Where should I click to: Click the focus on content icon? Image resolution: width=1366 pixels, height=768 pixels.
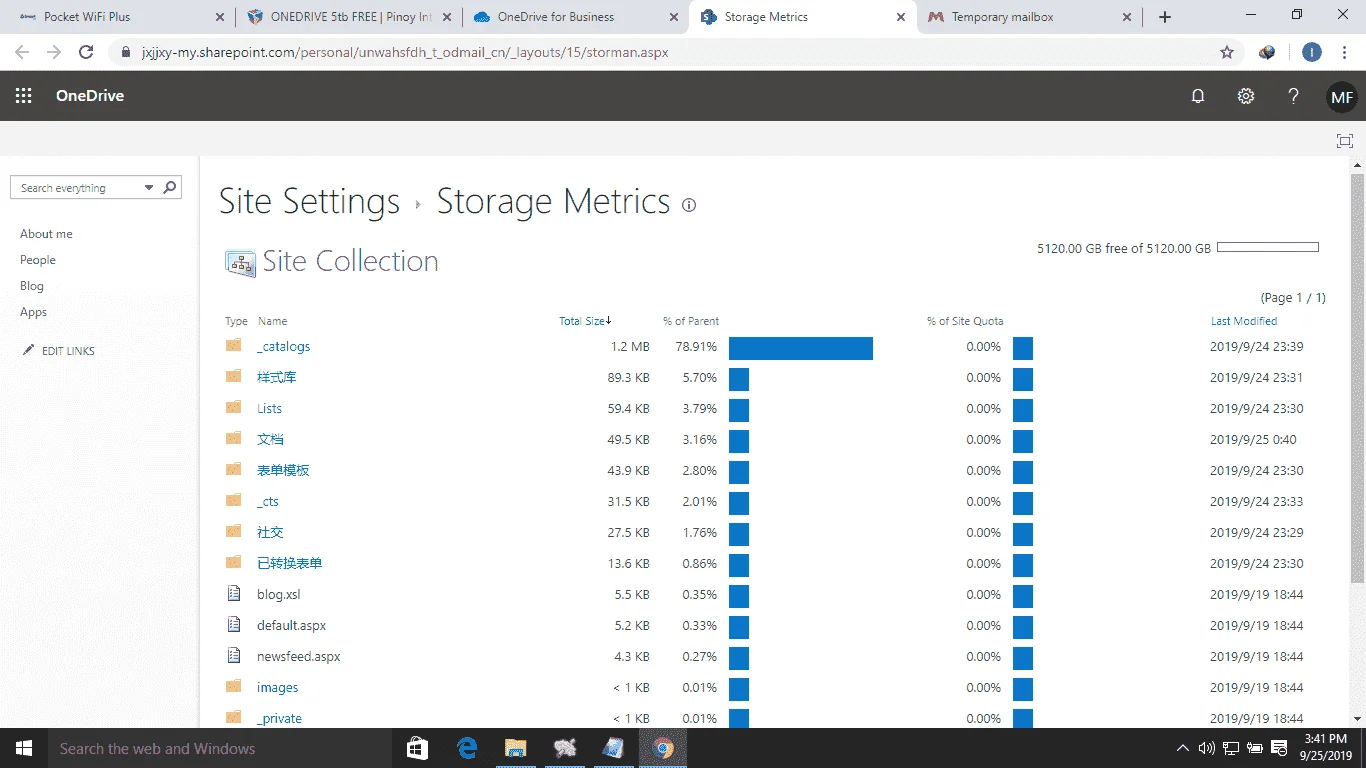[x=1345, y=141]
